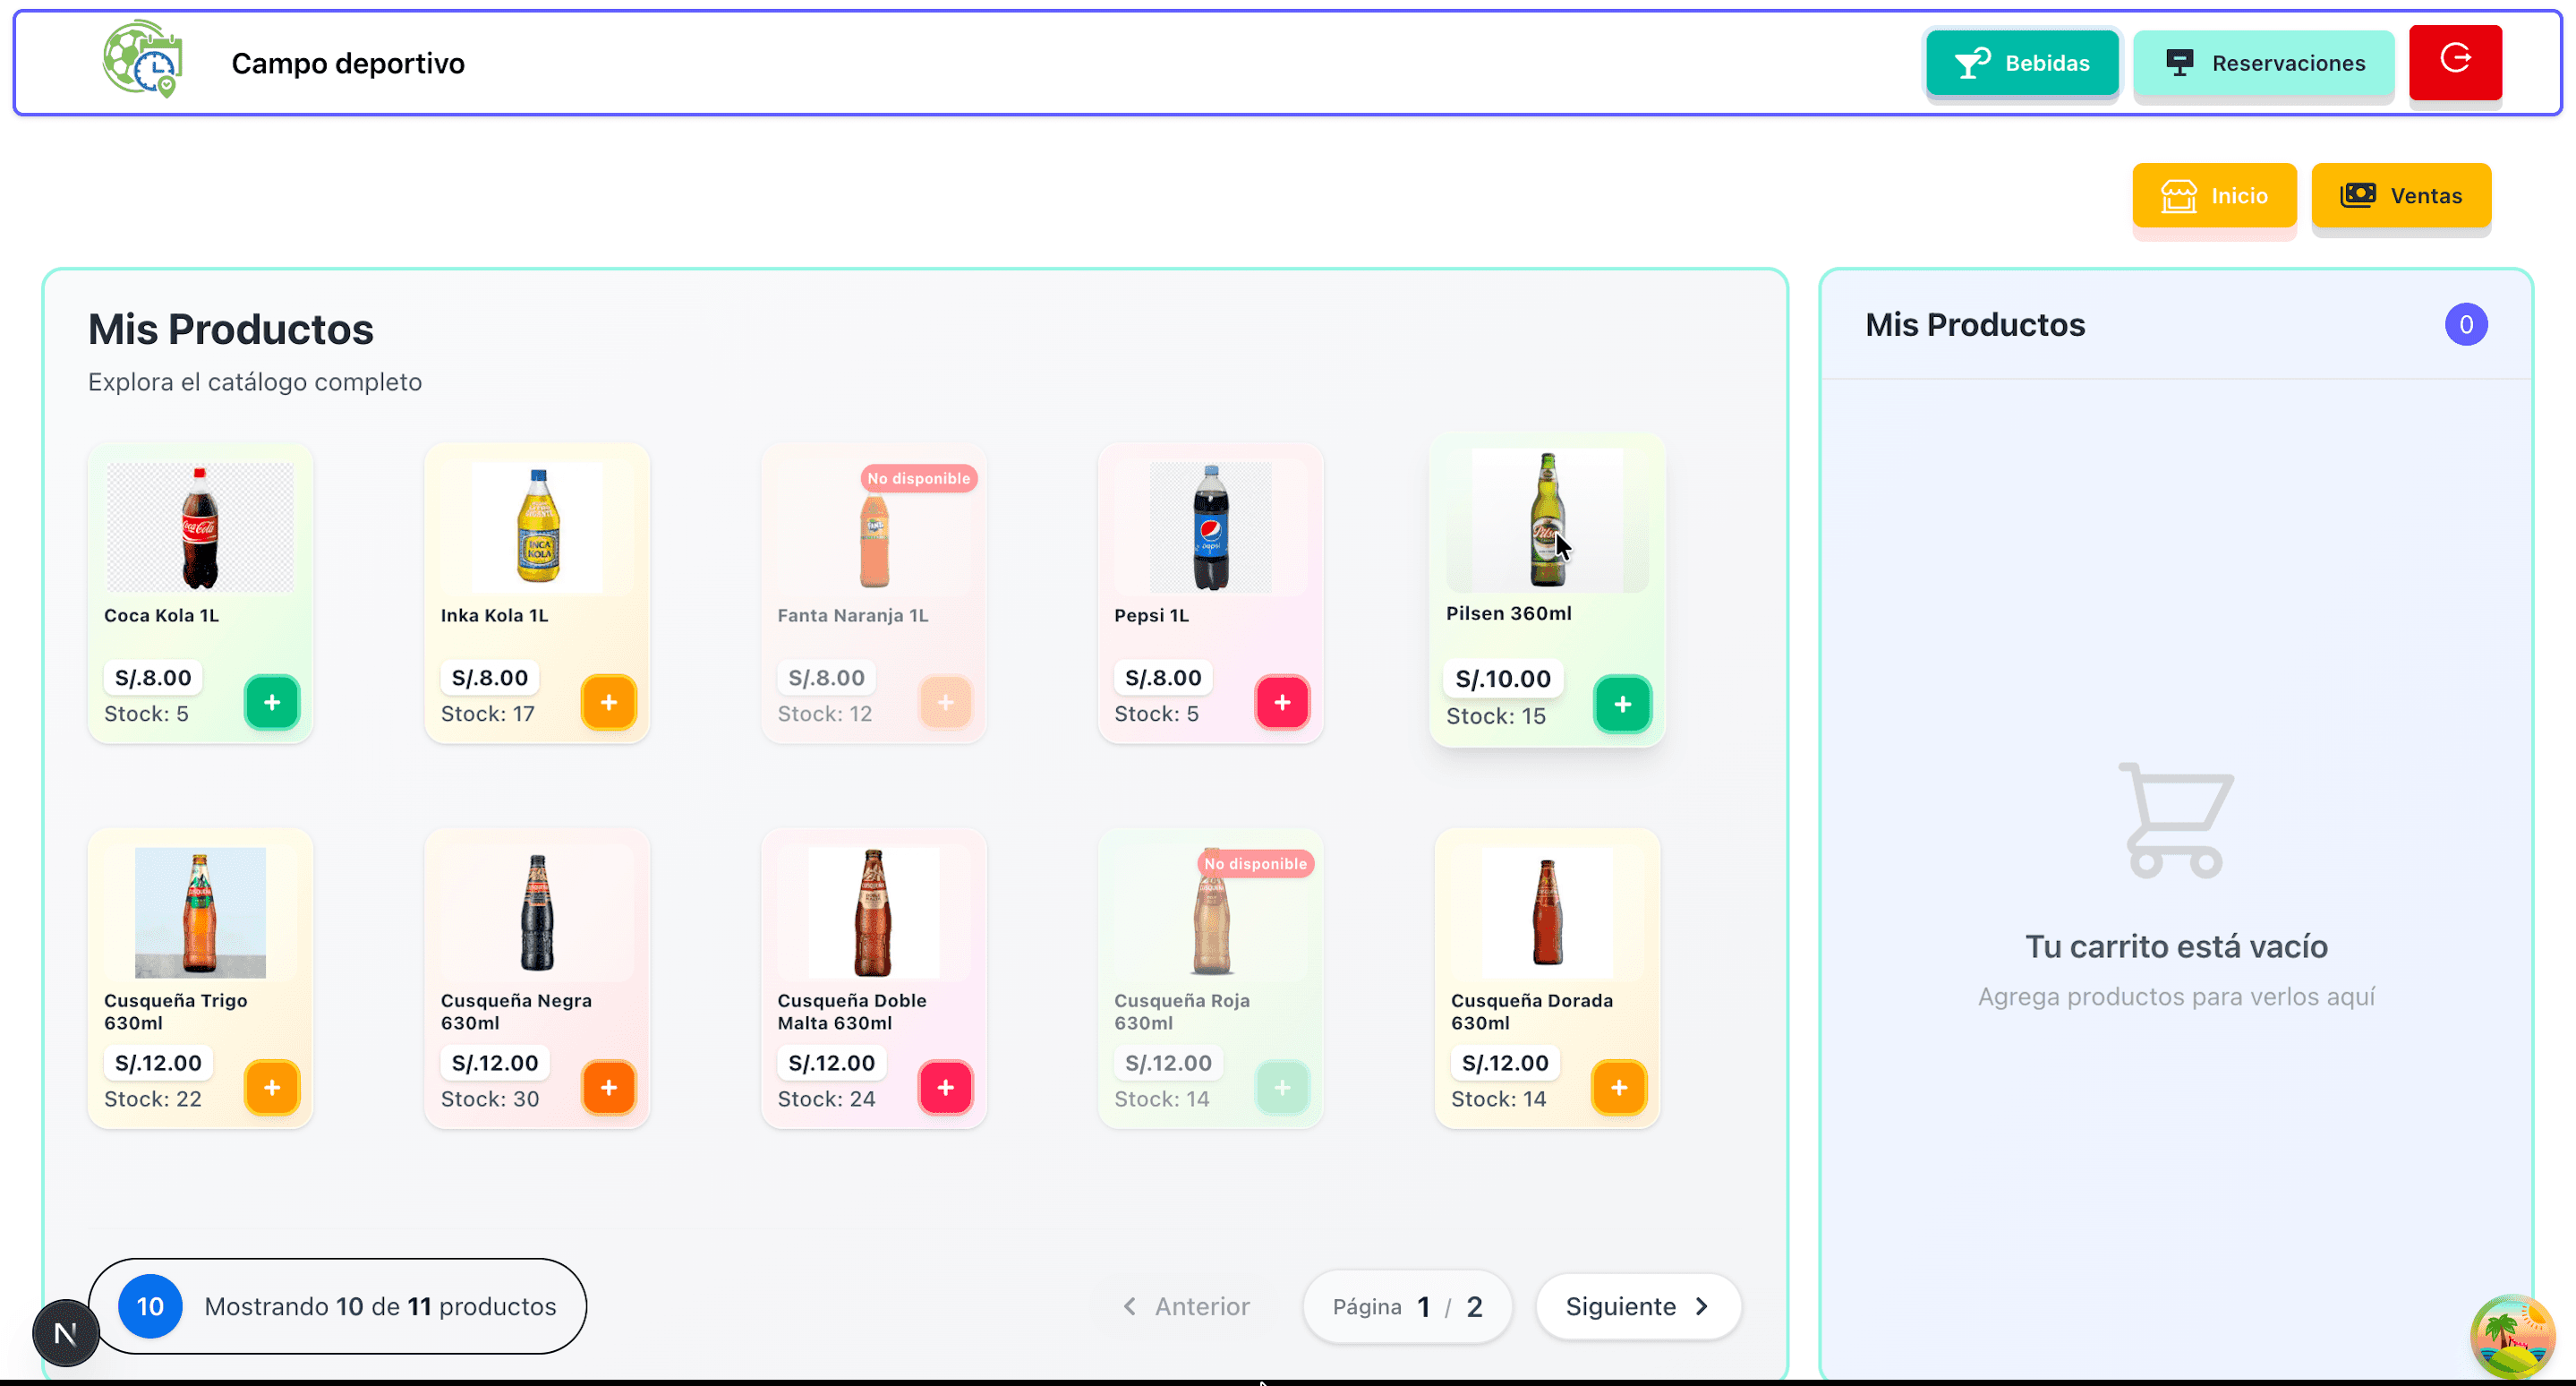Click the Pepsi 1L product name
Image resolution: width=2576 pixels, height=1386 pixels.
point(1151,615)
